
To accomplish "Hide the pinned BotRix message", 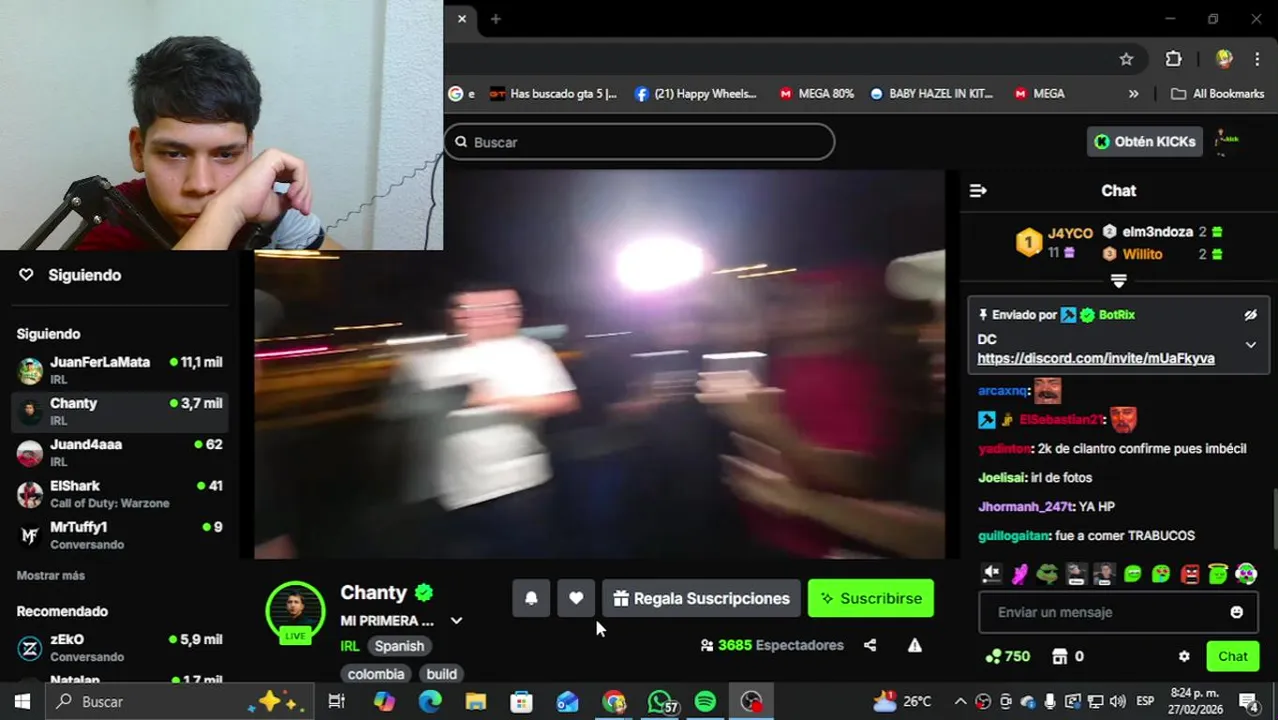I will tap(1250, 314).
